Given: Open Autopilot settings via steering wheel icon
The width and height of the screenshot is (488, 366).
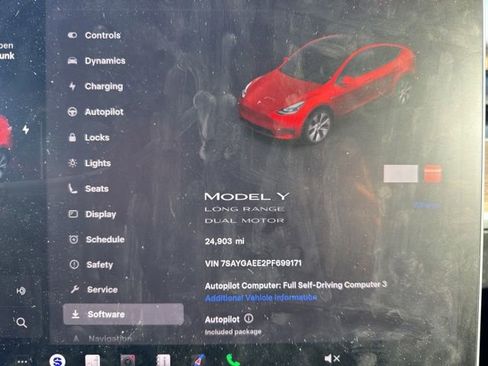Looking at the screenshot, I should [95, 112].
